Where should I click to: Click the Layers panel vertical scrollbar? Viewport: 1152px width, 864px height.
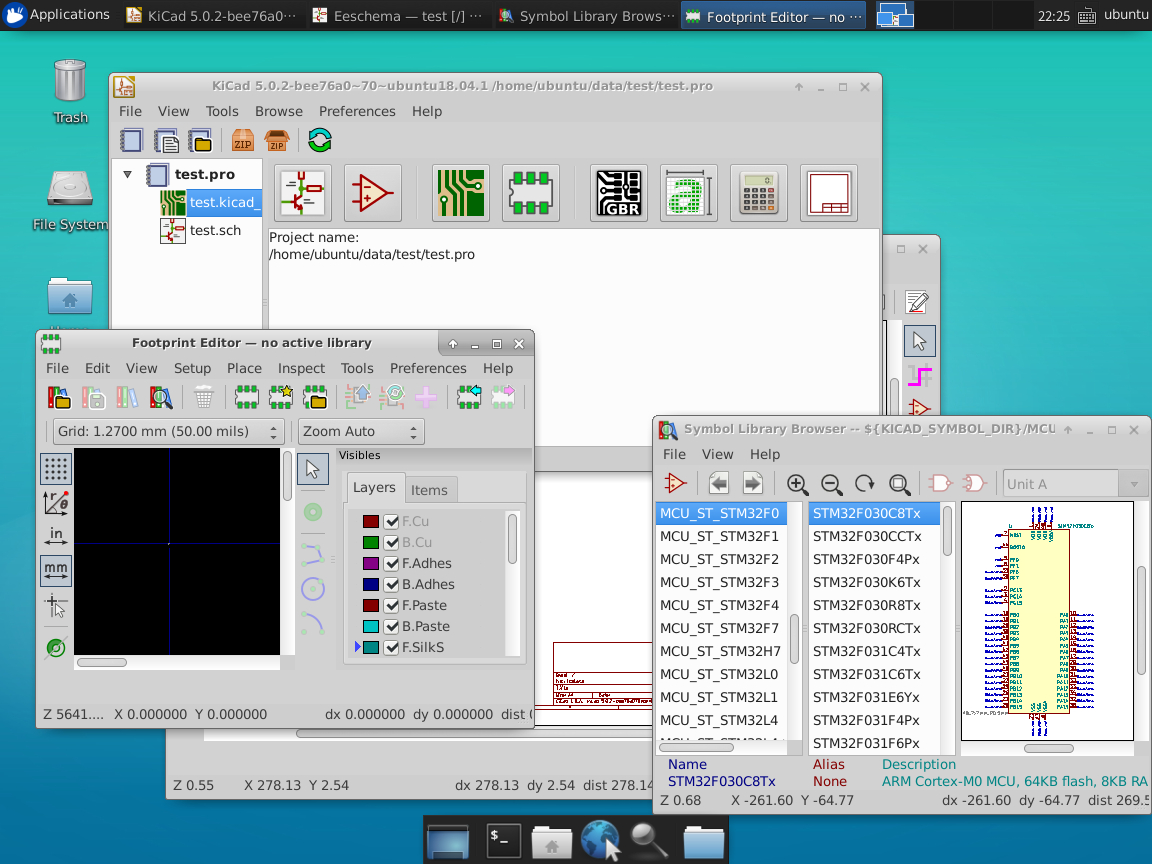coord(512,539)
